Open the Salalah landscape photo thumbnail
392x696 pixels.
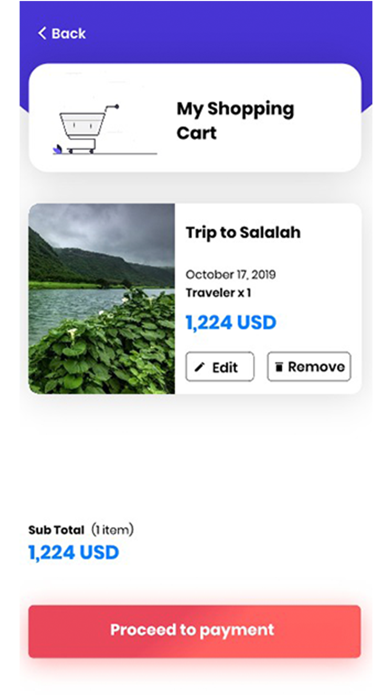(102, 298)
